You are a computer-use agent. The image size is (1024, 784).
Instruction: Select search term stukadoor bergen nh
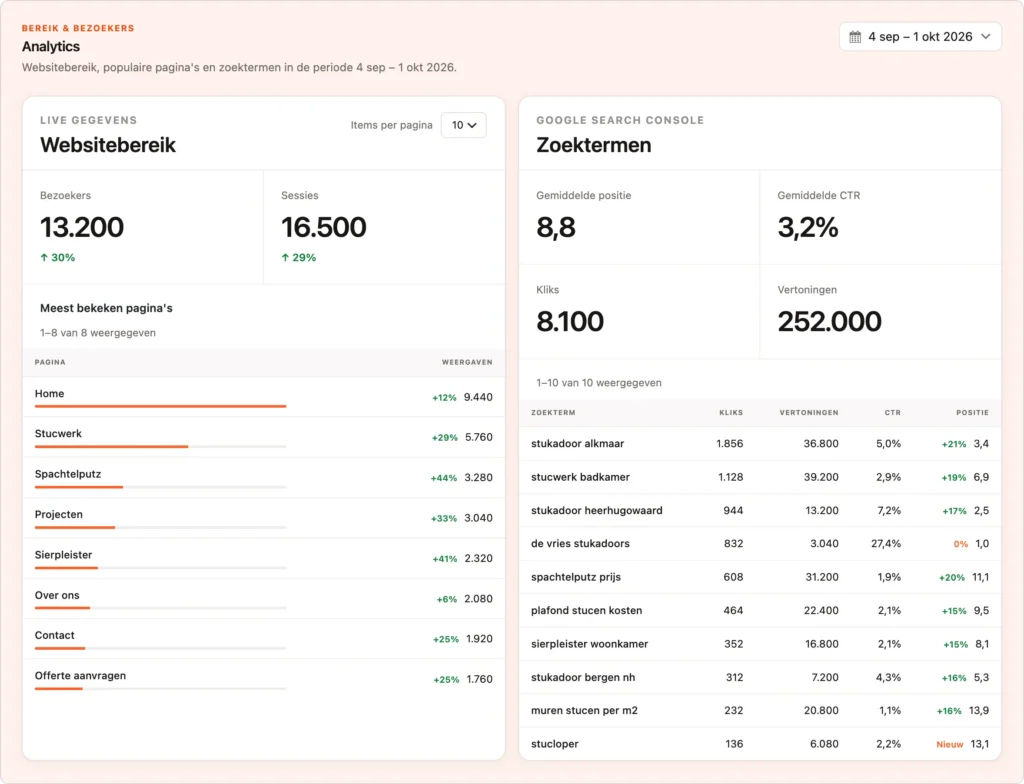583,678
